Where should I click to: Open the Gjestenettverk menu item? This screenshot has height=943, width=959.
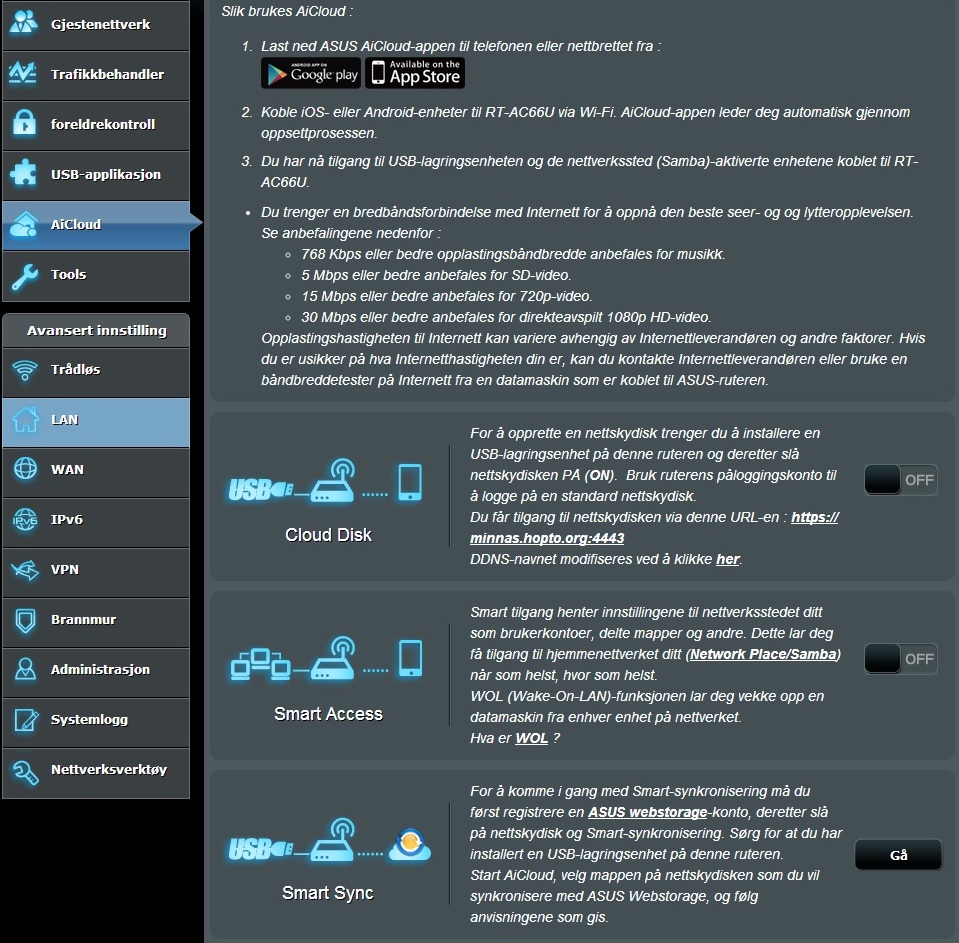tap(96, 24)
